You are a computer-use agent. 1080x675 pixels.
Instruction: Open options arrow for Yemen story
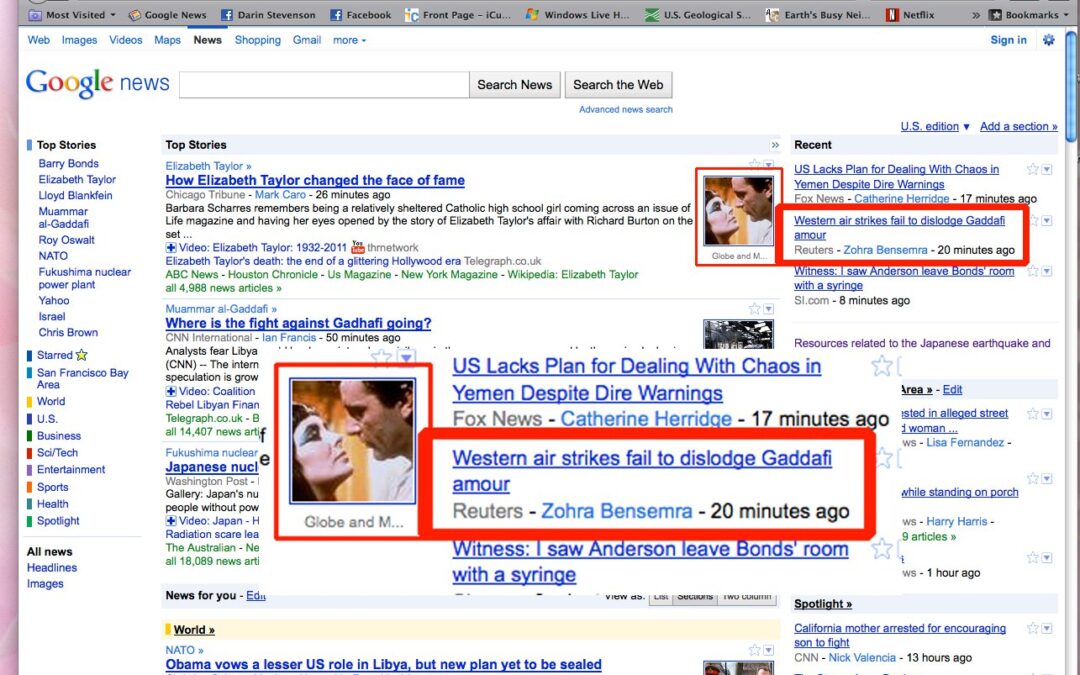click(1047, 169)
